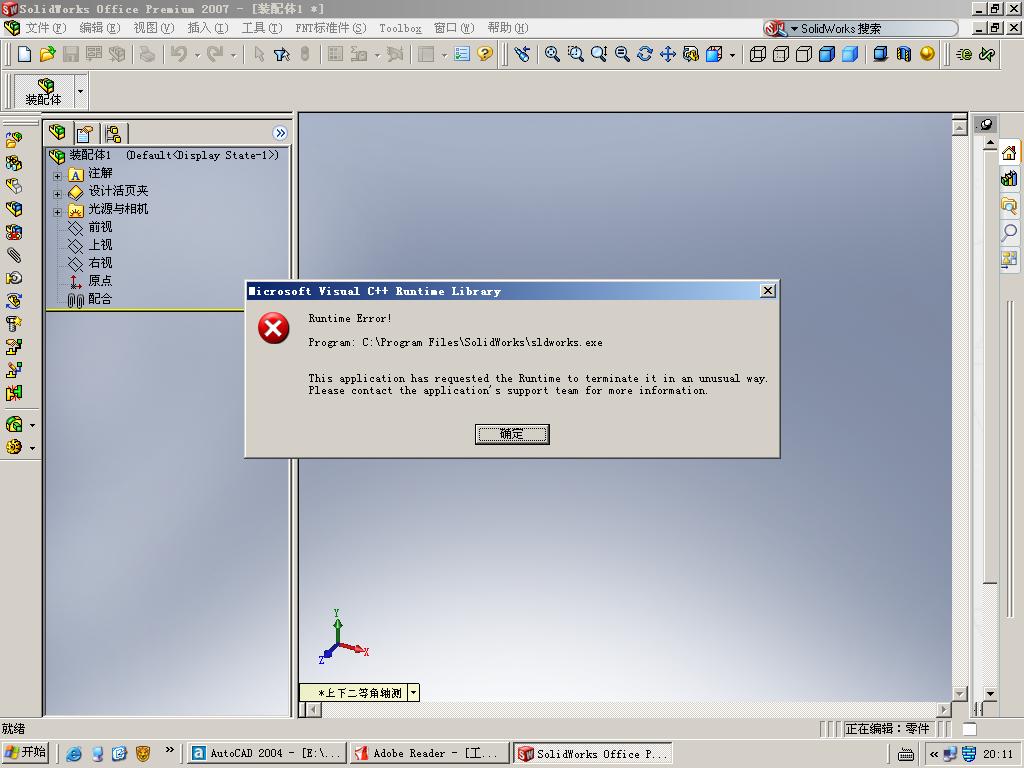Expand the 注解 tree node

click(x=57, y=176)
